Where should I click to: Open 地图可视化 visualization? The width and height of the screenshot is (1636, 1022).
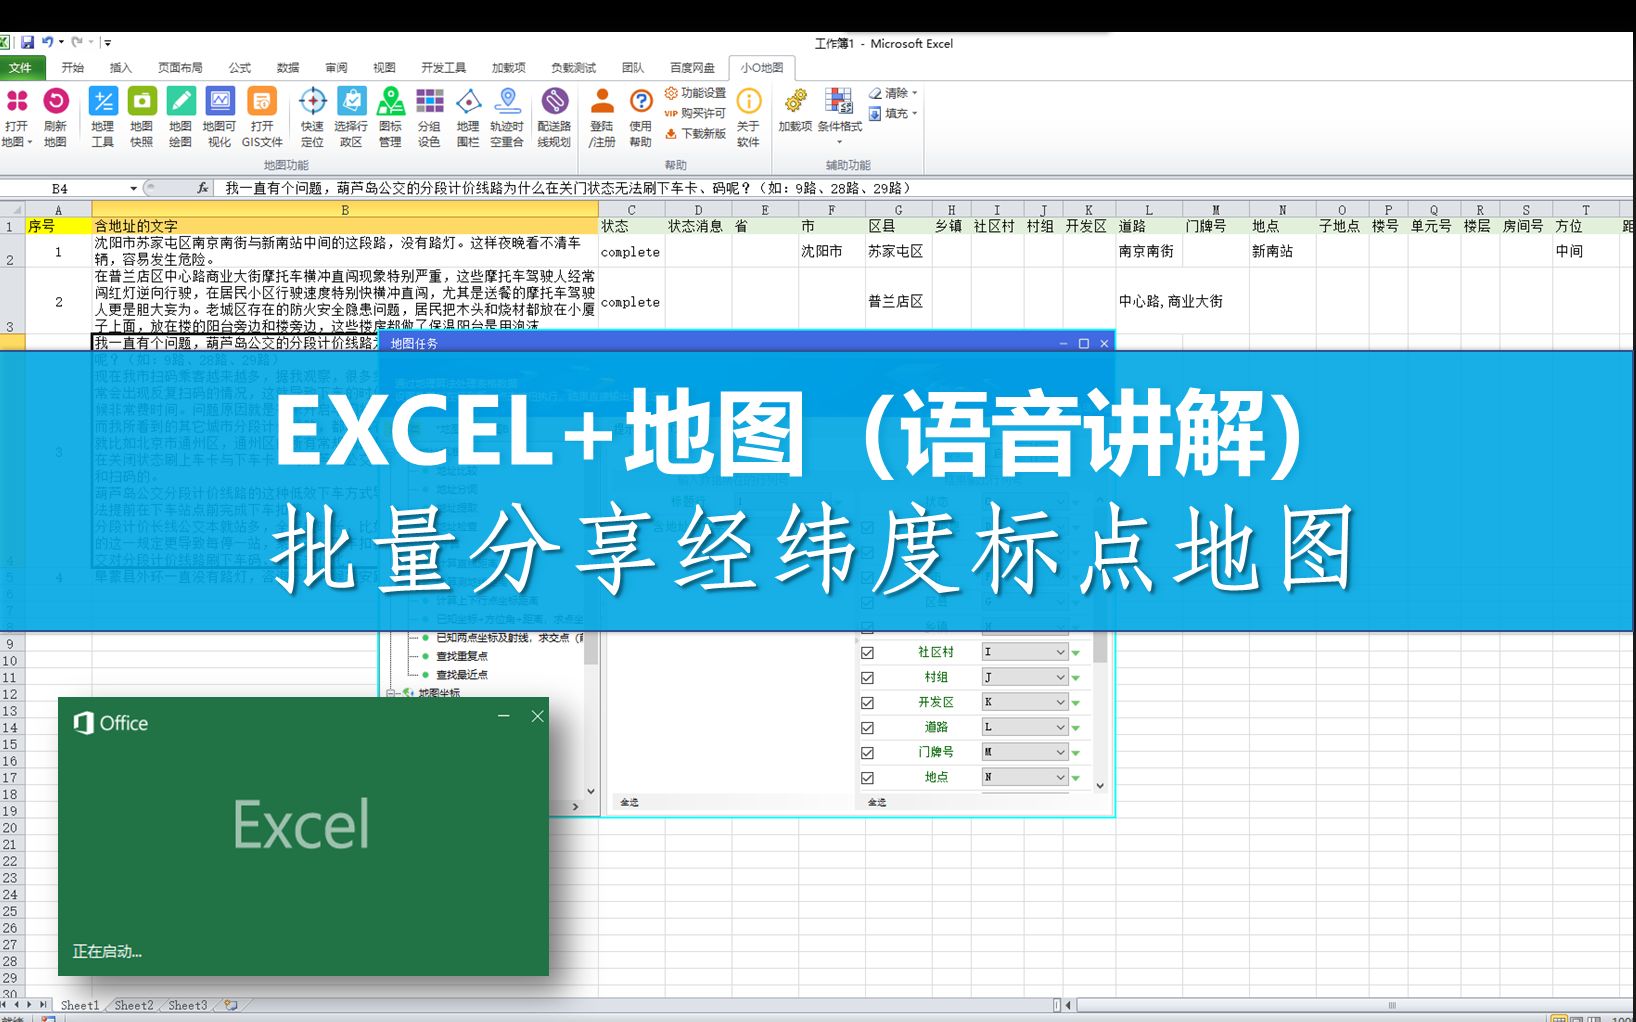(219, 118)
